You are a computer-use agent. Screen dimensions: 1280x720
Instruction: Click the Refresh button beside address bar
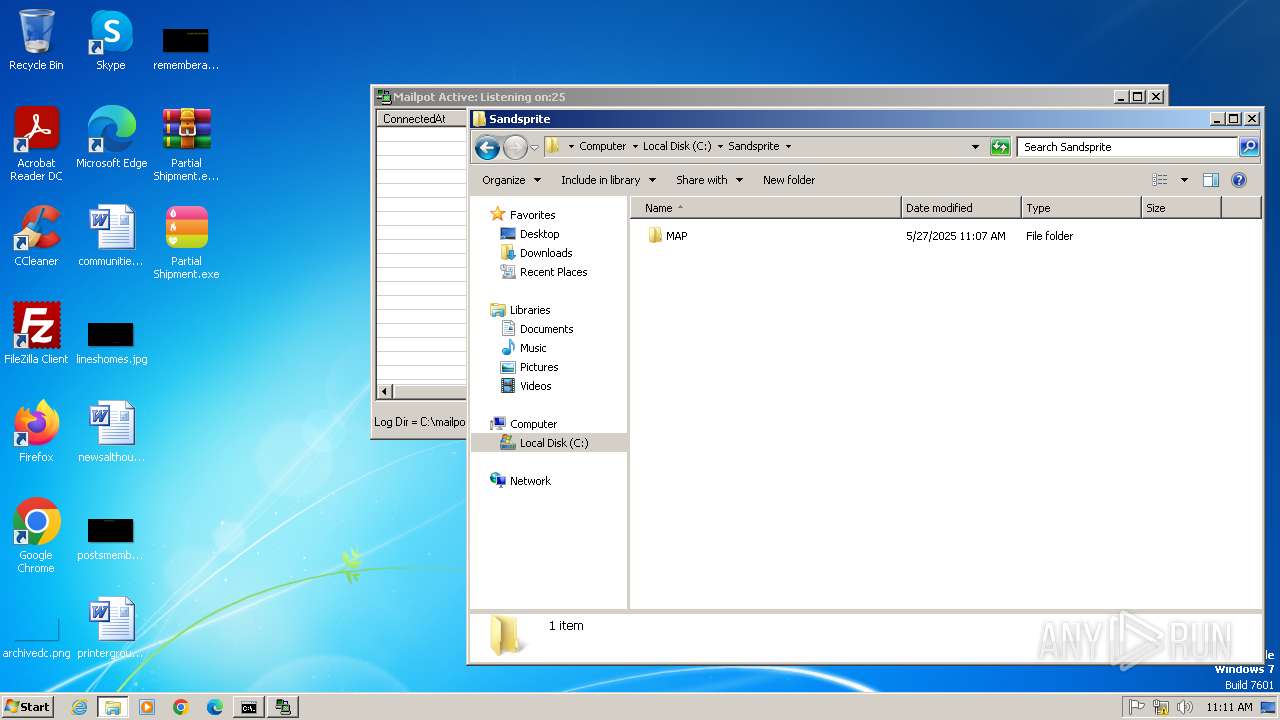(x=1000, y=147)
